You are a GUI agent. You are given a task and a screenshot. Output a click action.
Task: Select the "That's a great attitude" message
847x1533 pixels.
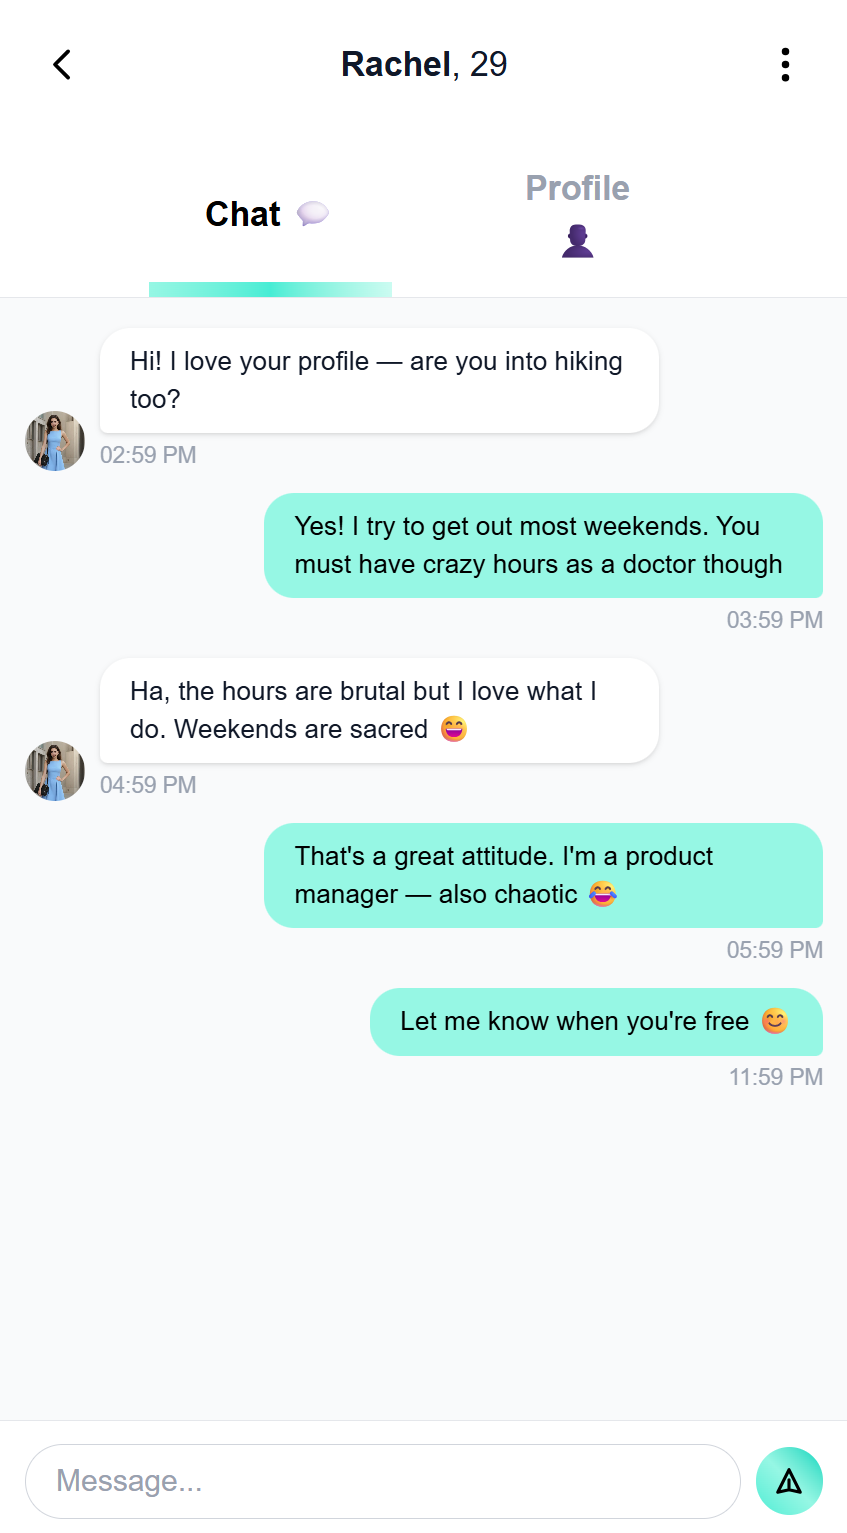point(543,875)
